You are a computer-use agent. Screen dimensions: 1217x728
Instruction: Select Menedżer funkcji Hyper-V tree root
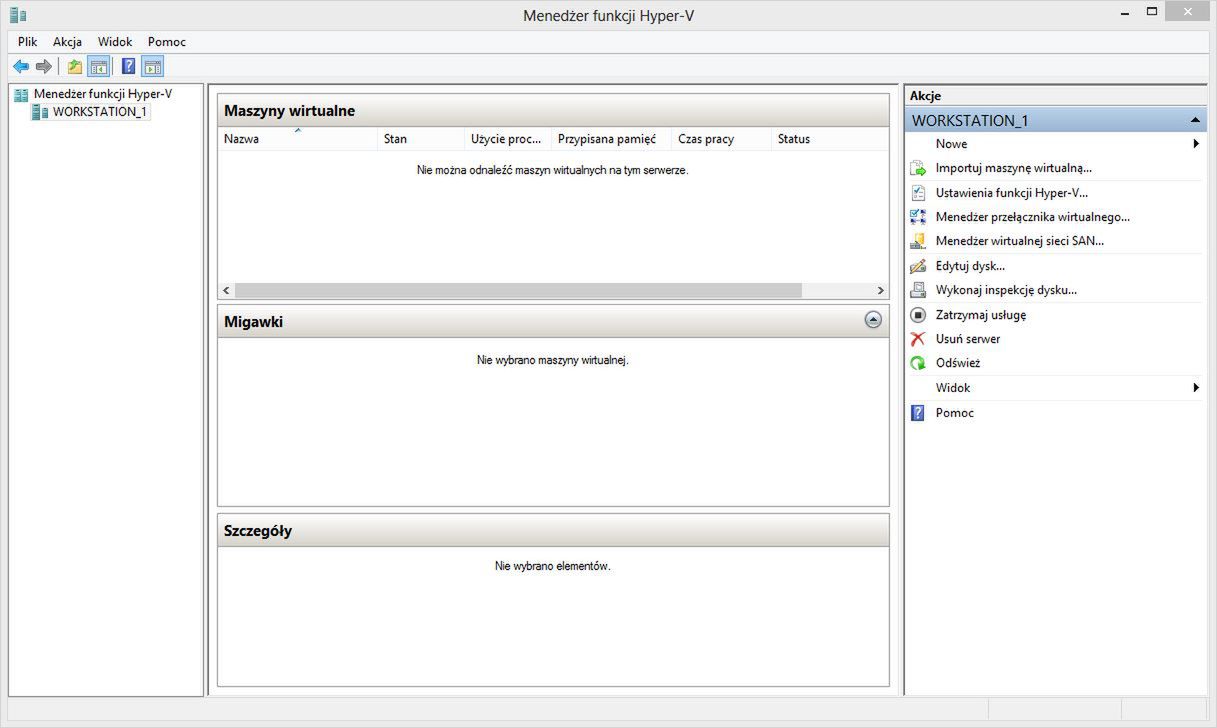[103, 94]
